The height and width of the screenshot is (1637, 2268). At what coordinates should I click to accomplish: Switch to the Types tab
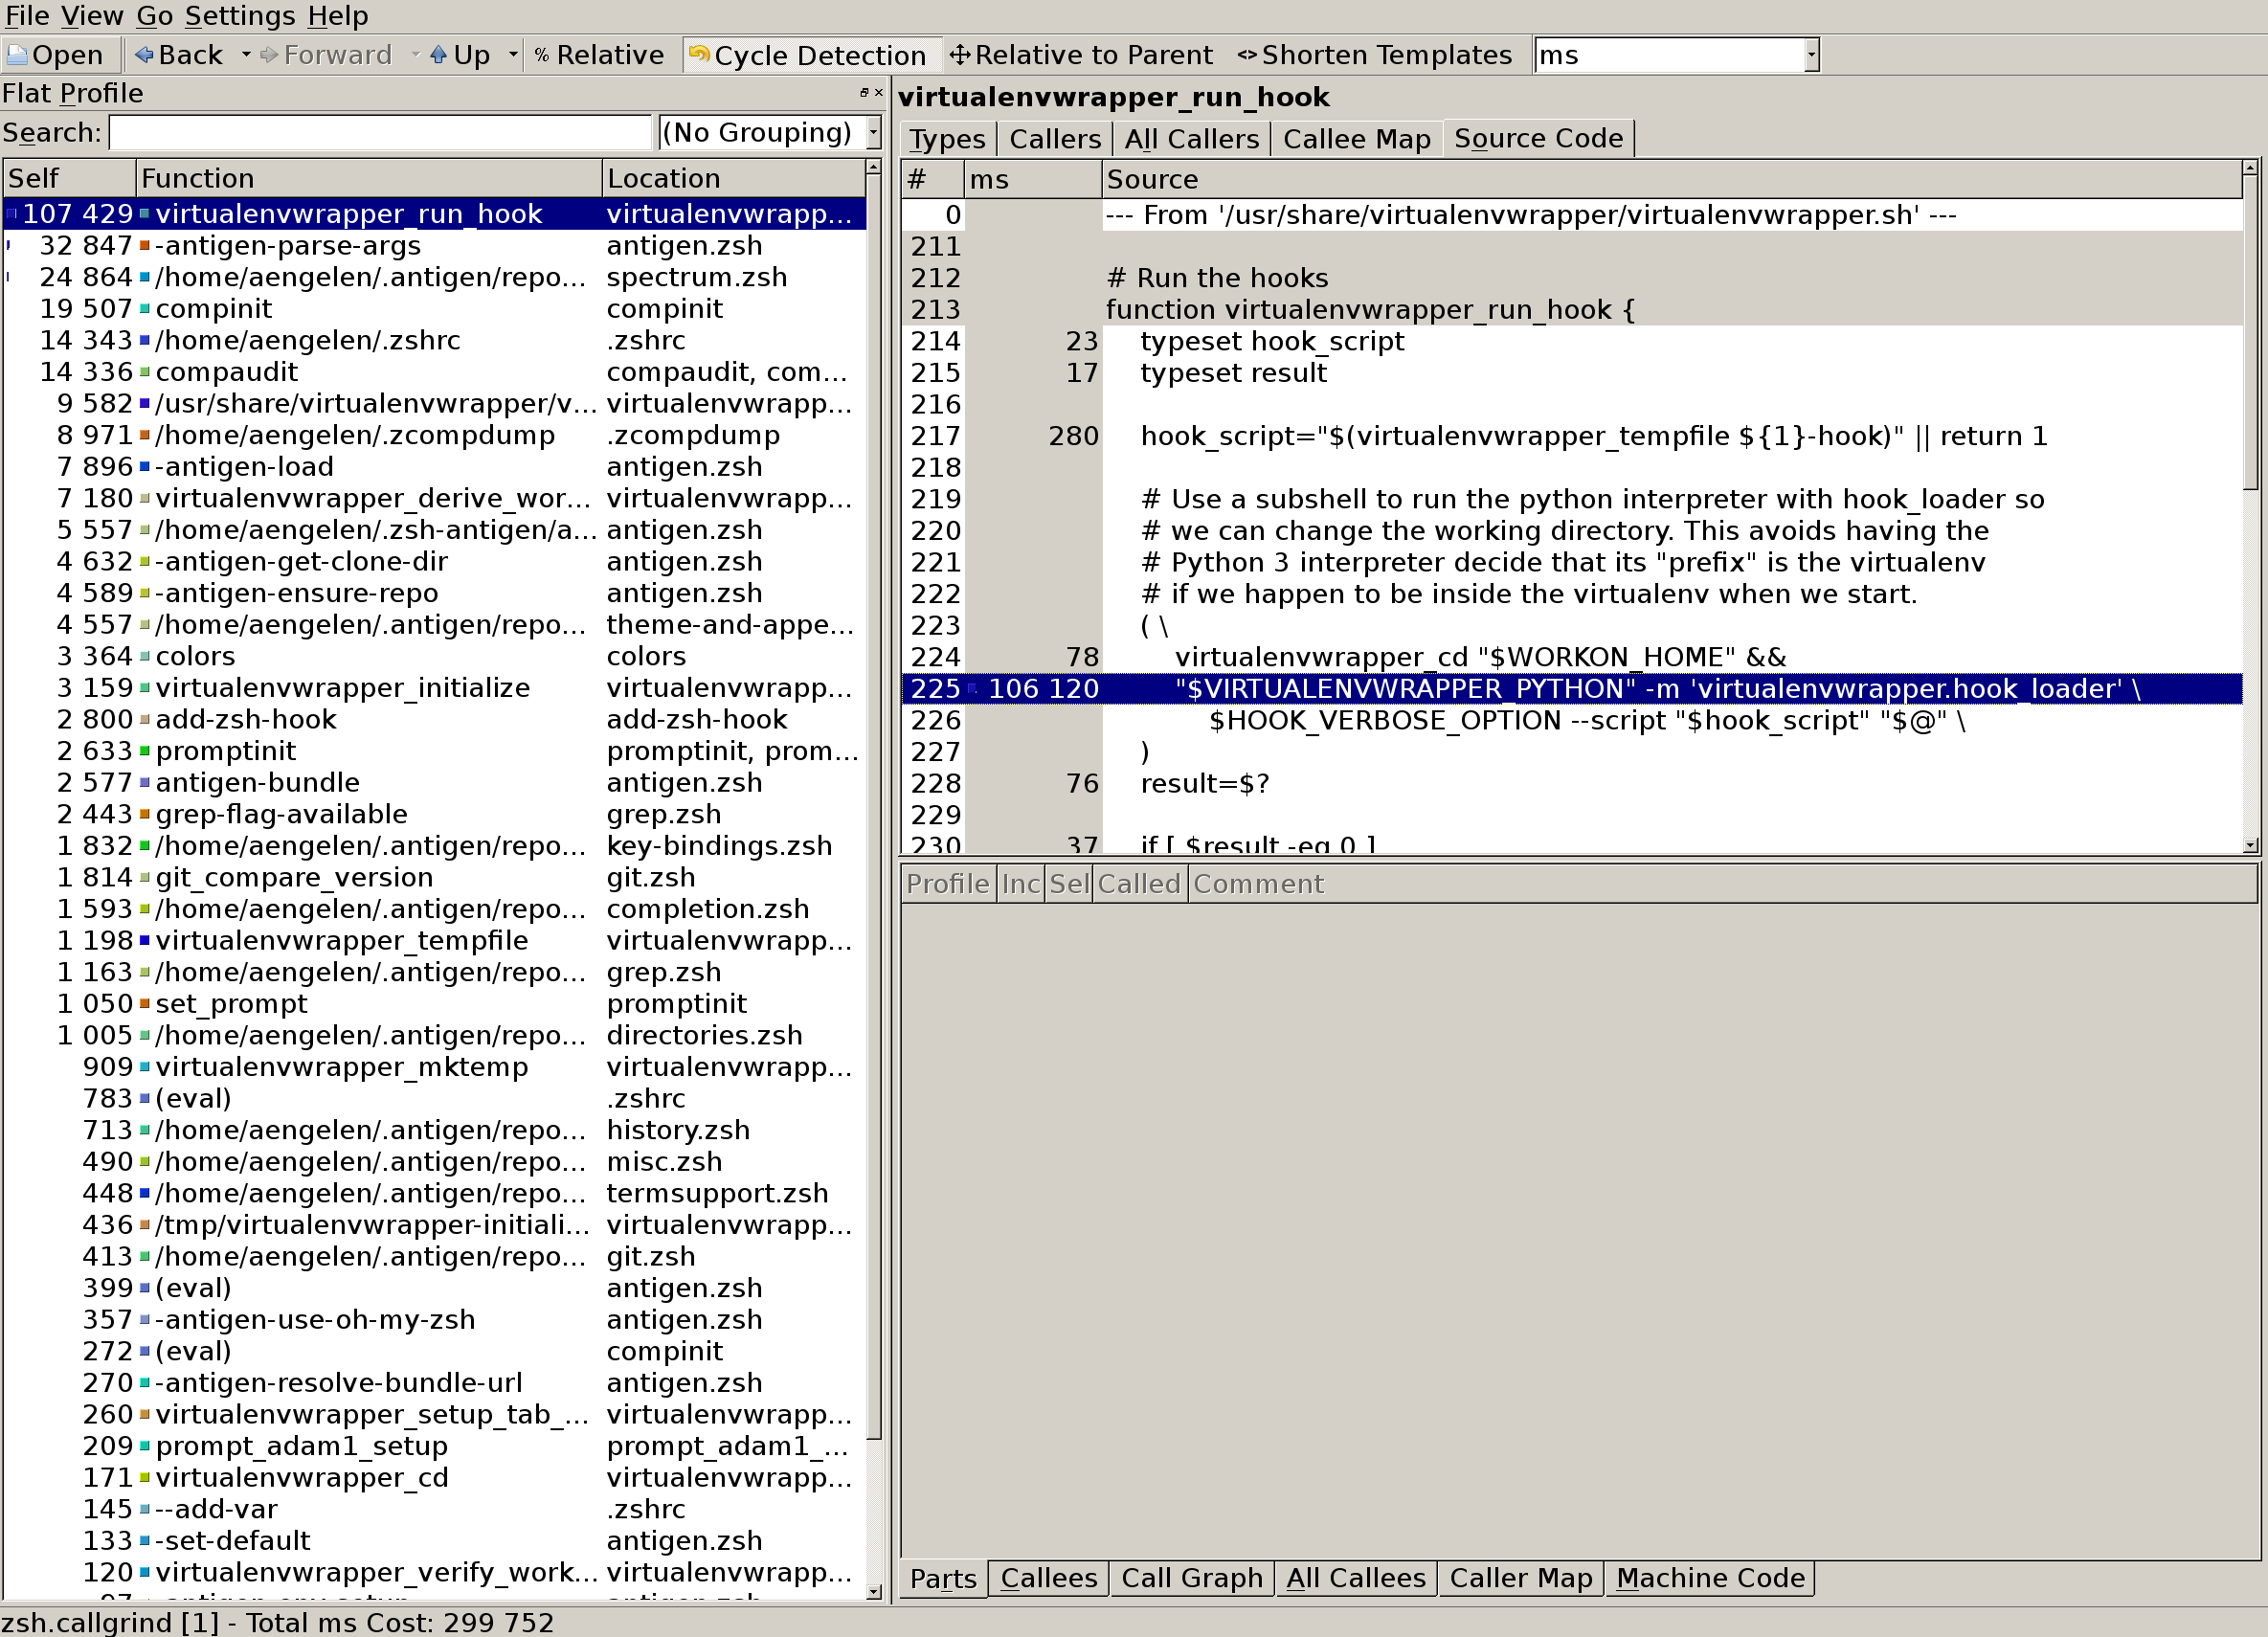point(947,139)
